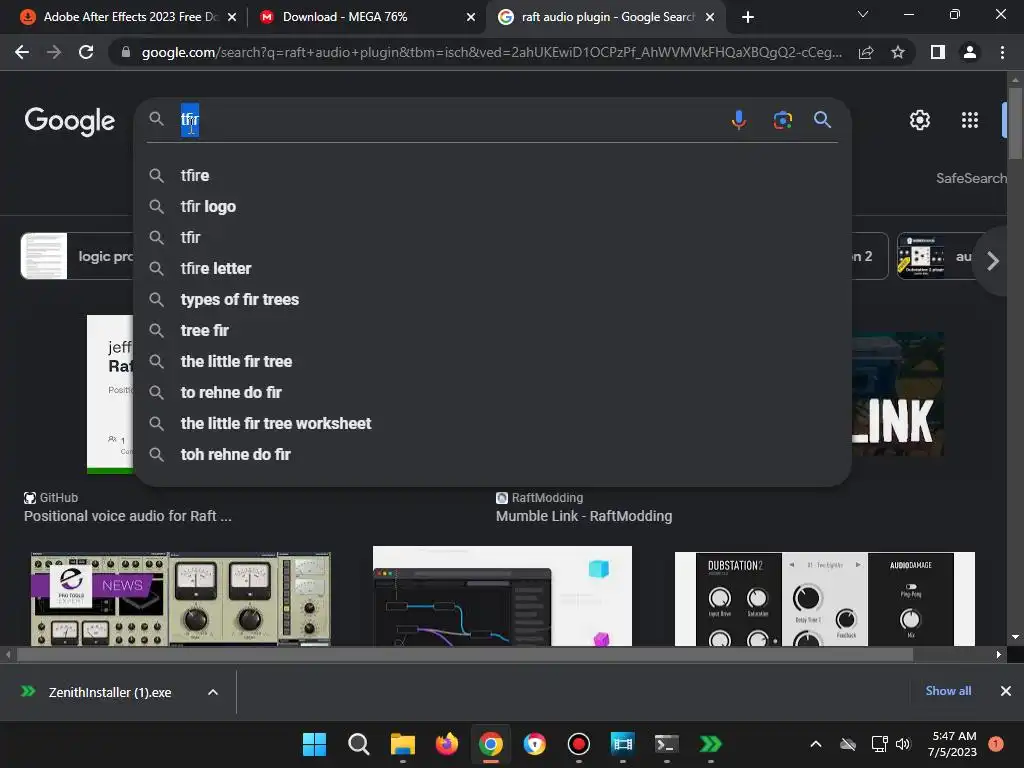Expand ZenithInstaller download options arrow

click(x=212, y=692)
